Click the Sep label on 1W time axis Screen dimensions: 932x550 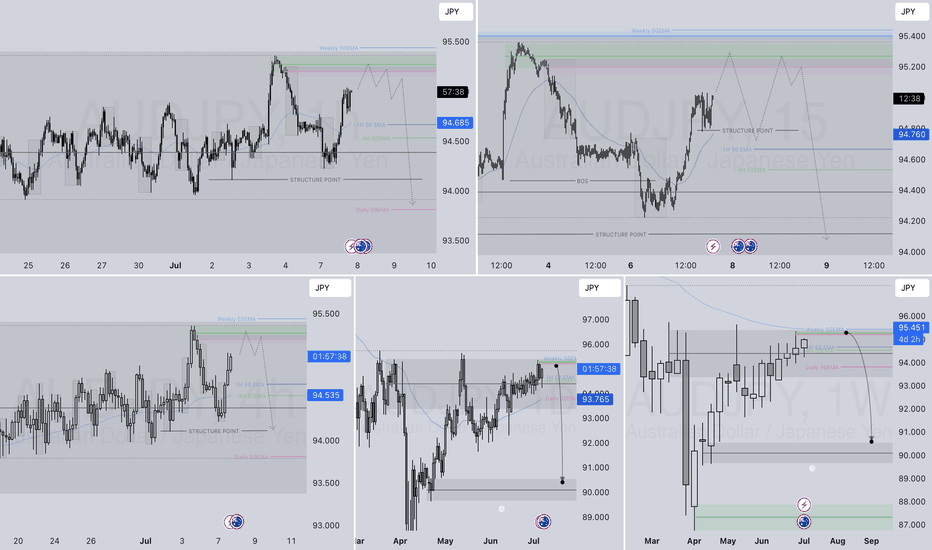coord(871,541)
